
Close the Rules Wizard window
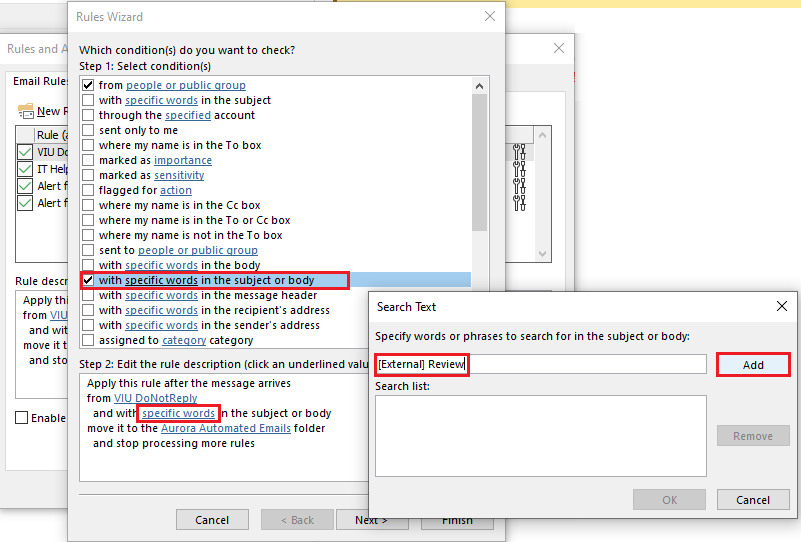click(x=490, y=16)
